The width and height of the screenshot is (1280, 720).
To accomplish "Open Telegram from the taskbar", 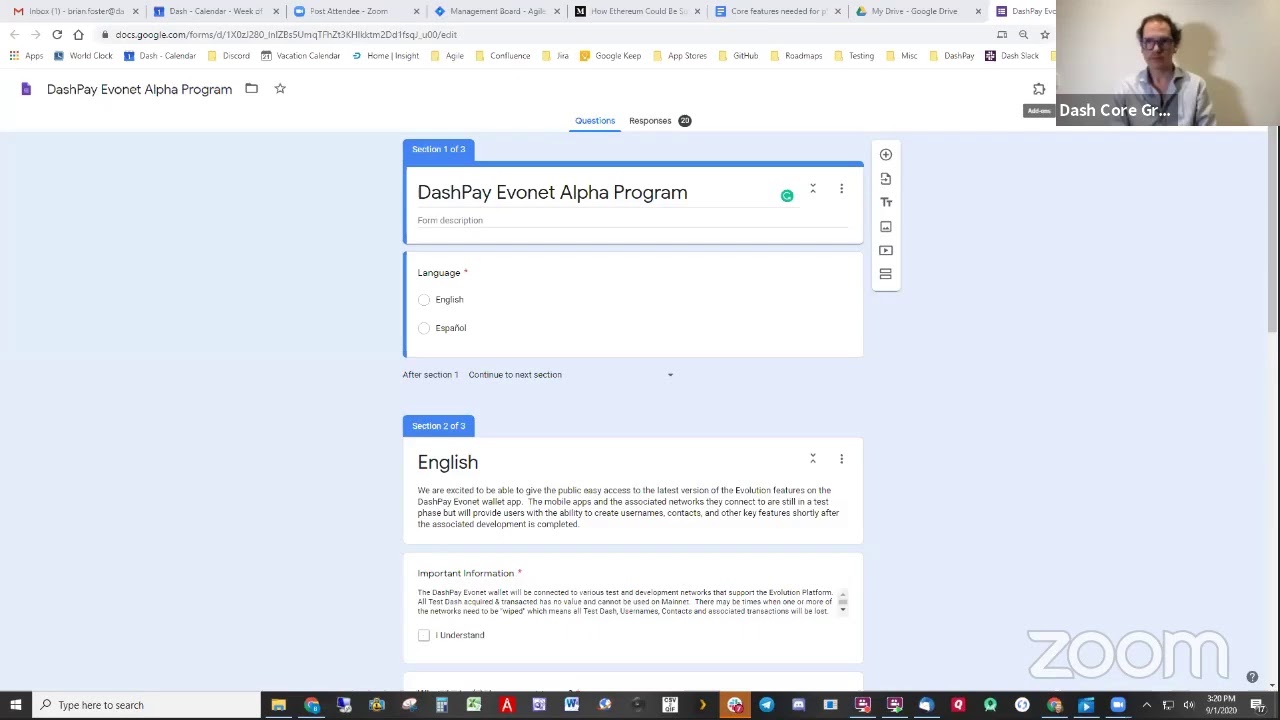I will click(766, 705).
